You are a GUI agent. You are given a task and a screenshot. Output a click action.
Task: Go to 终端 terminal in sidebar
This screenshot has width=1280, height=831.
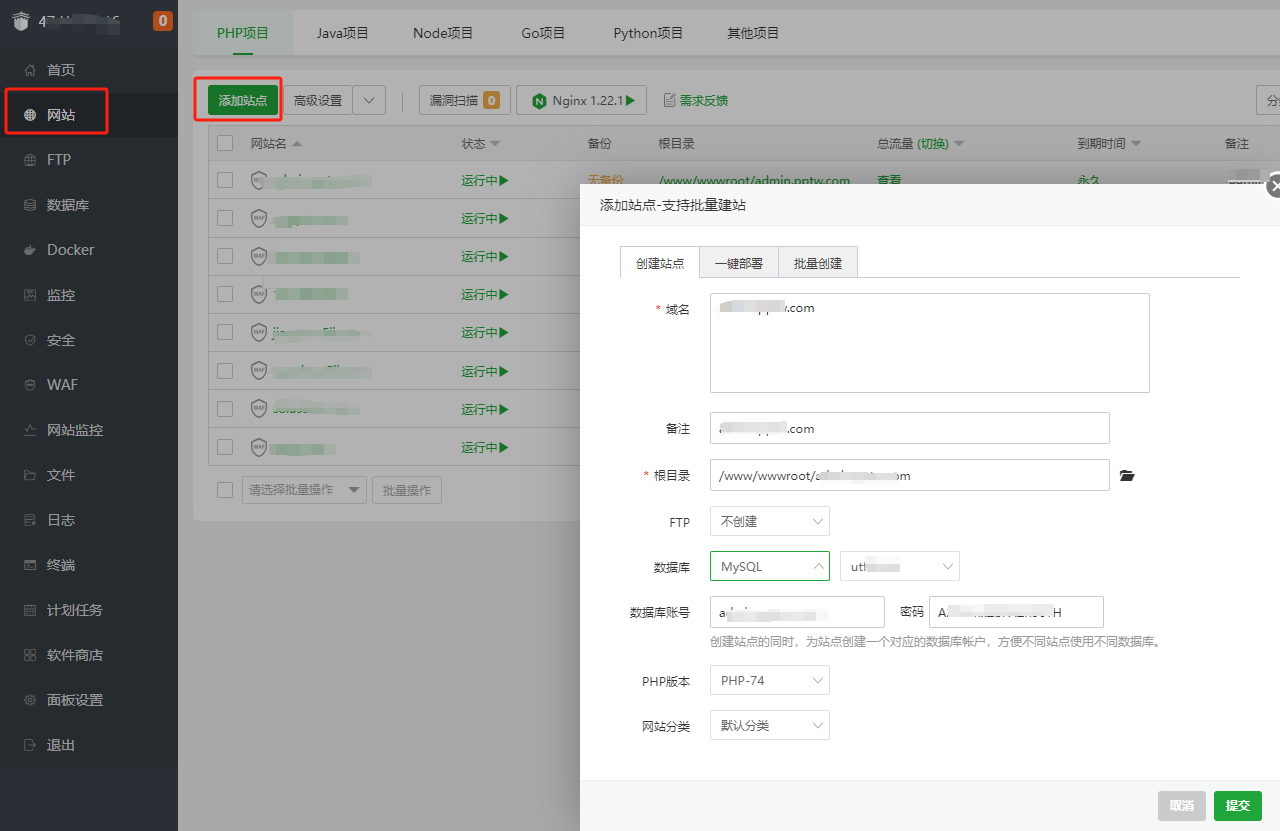pos(60,565)
